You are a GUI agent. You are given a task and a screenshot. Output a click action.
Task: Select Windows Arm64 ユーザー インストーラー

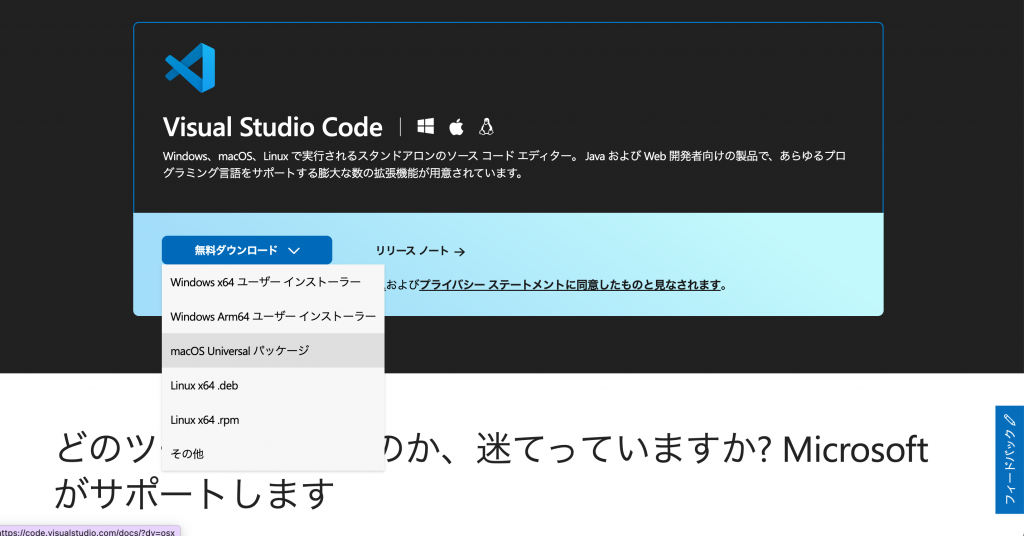click(273, 317)
